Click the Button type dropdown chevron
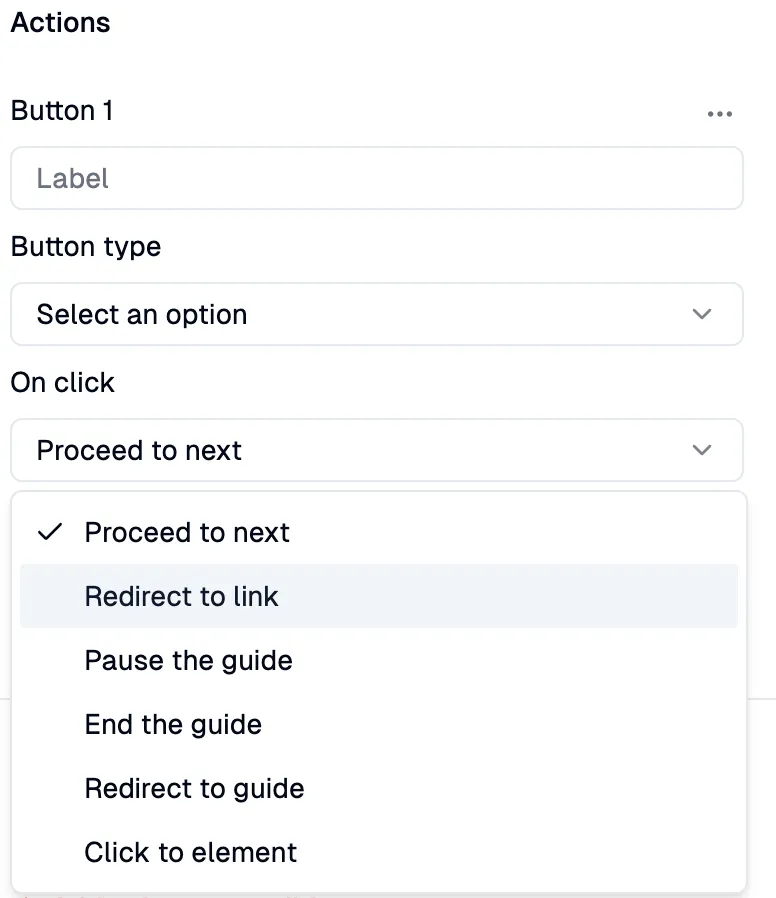 (702, 314)
